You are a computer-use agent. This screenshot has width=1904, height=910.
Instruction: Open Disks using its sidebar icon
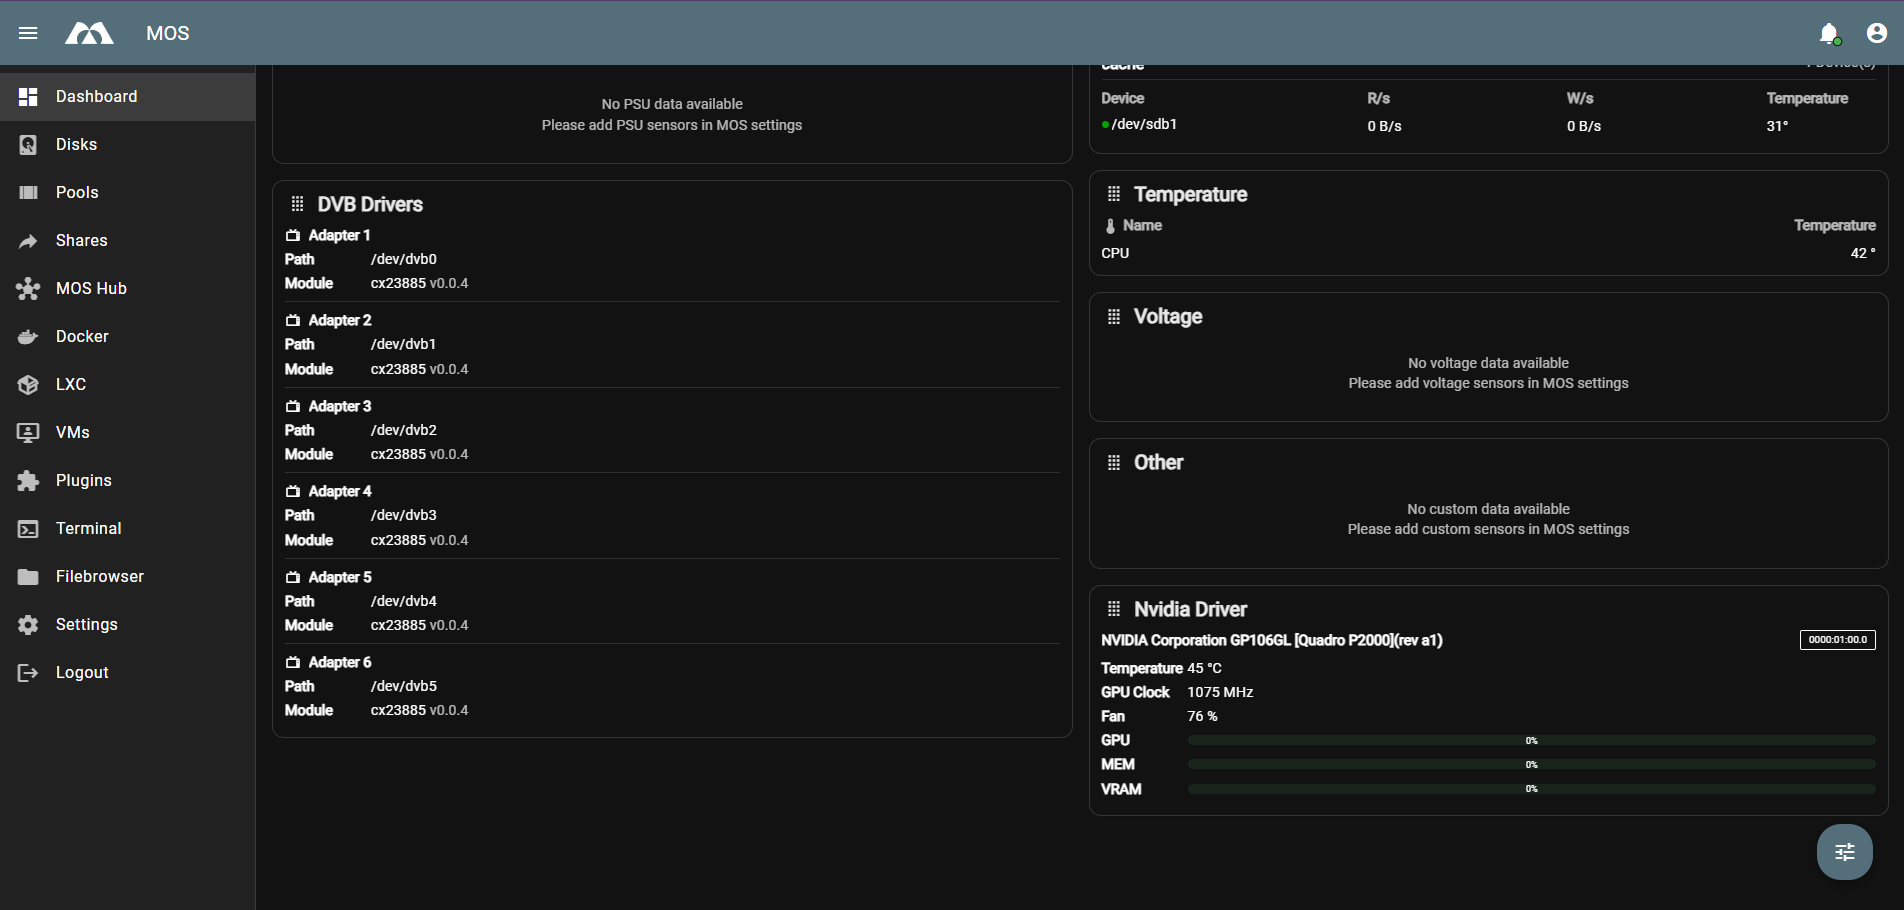[27, 144]
